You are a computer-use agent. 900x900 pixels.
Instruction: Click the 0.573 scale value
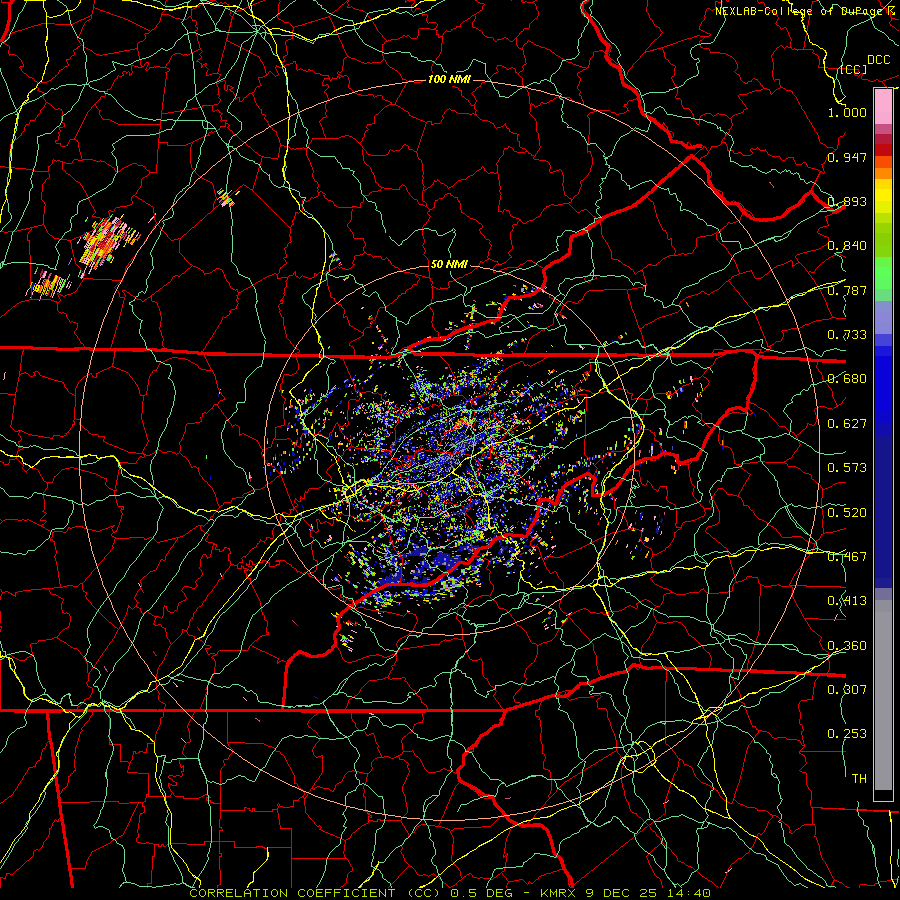pos(847,468)
